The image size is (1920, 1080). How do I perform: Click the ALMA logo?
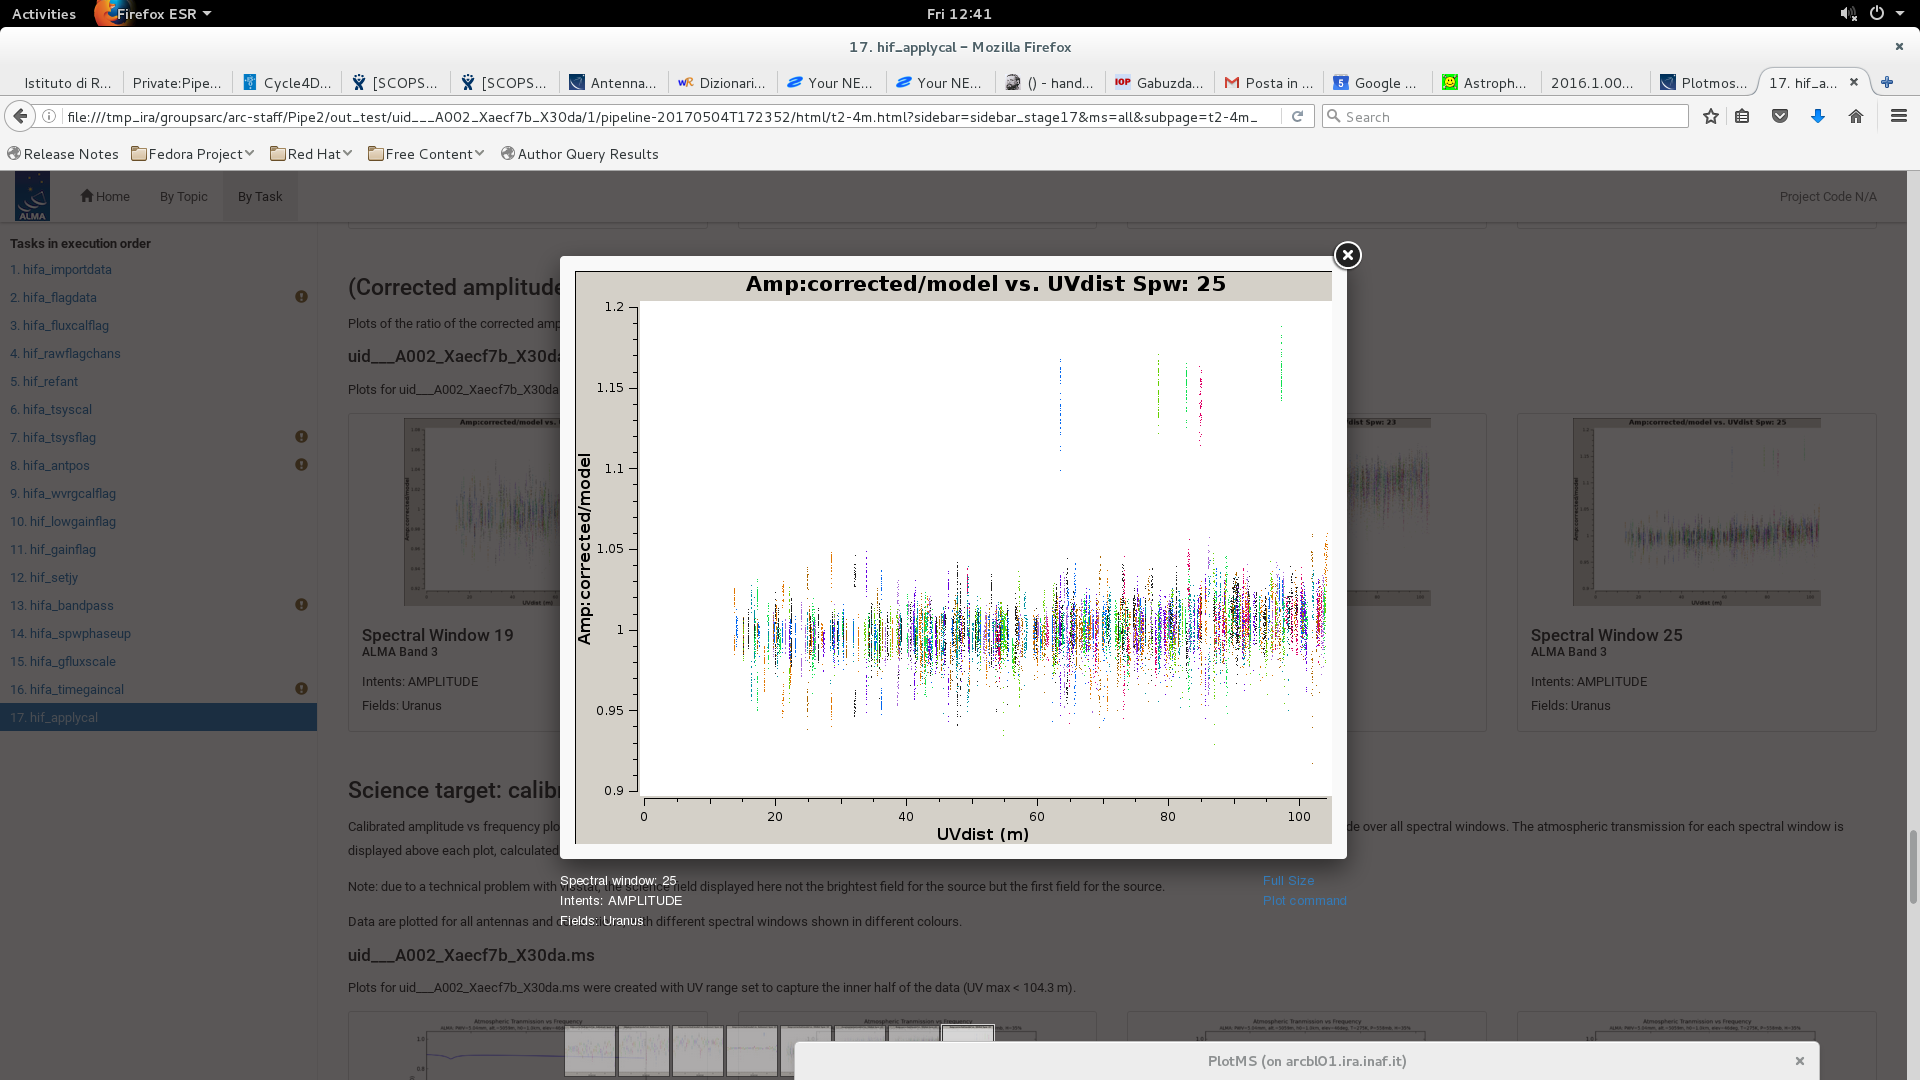click(32, 196)
